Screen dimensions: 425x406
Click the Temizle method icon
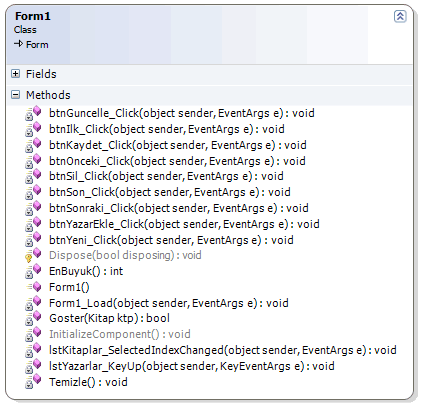tap(33, 382)
